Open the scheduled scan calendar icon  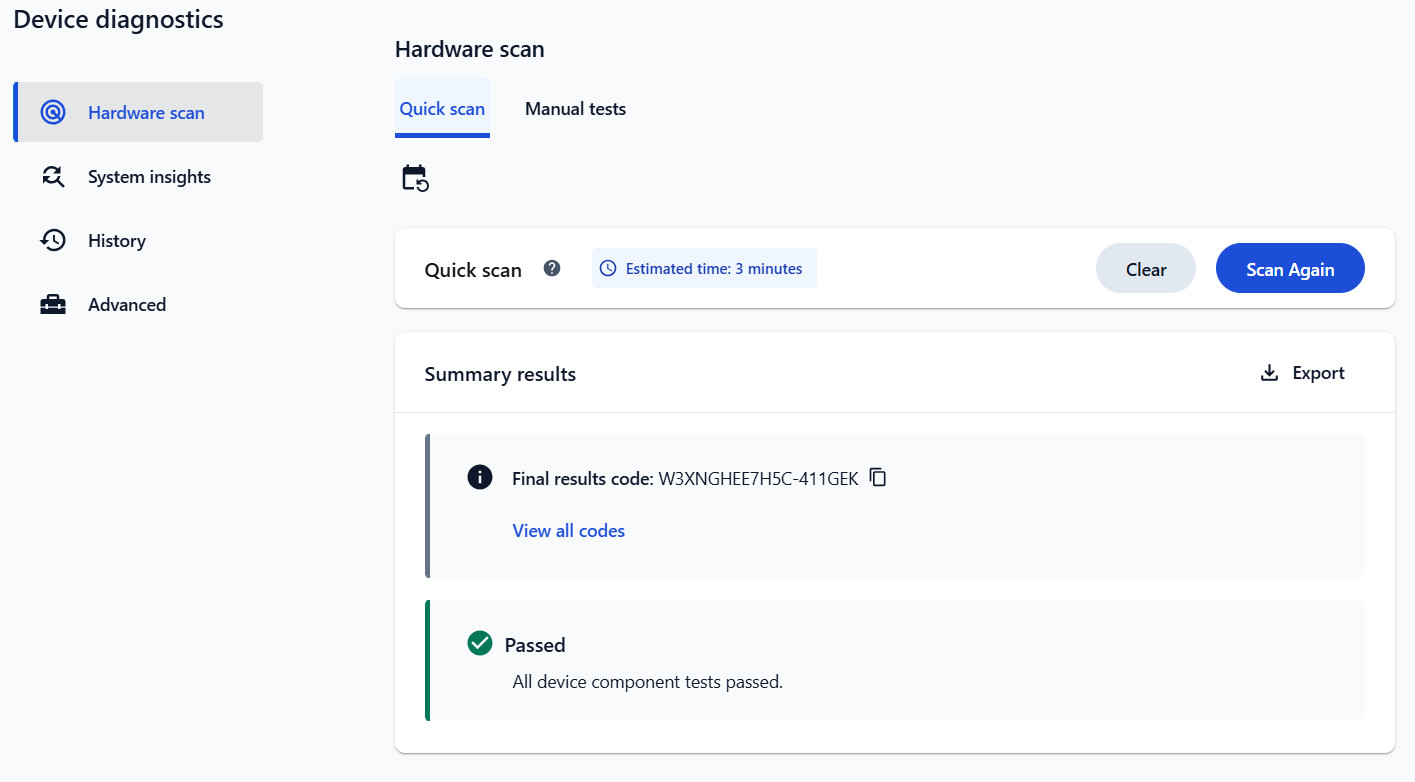[x=415, y=178]
